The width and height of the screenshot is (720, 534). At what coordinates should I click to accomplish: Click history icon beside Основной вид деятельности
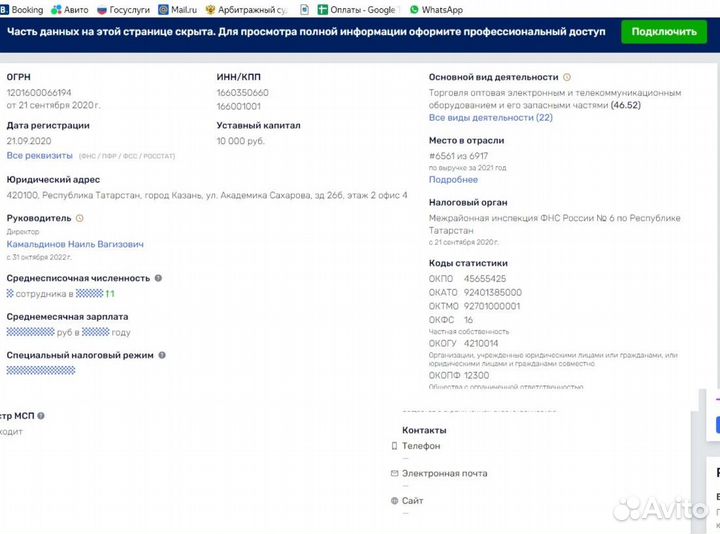(x=567, y=77)
